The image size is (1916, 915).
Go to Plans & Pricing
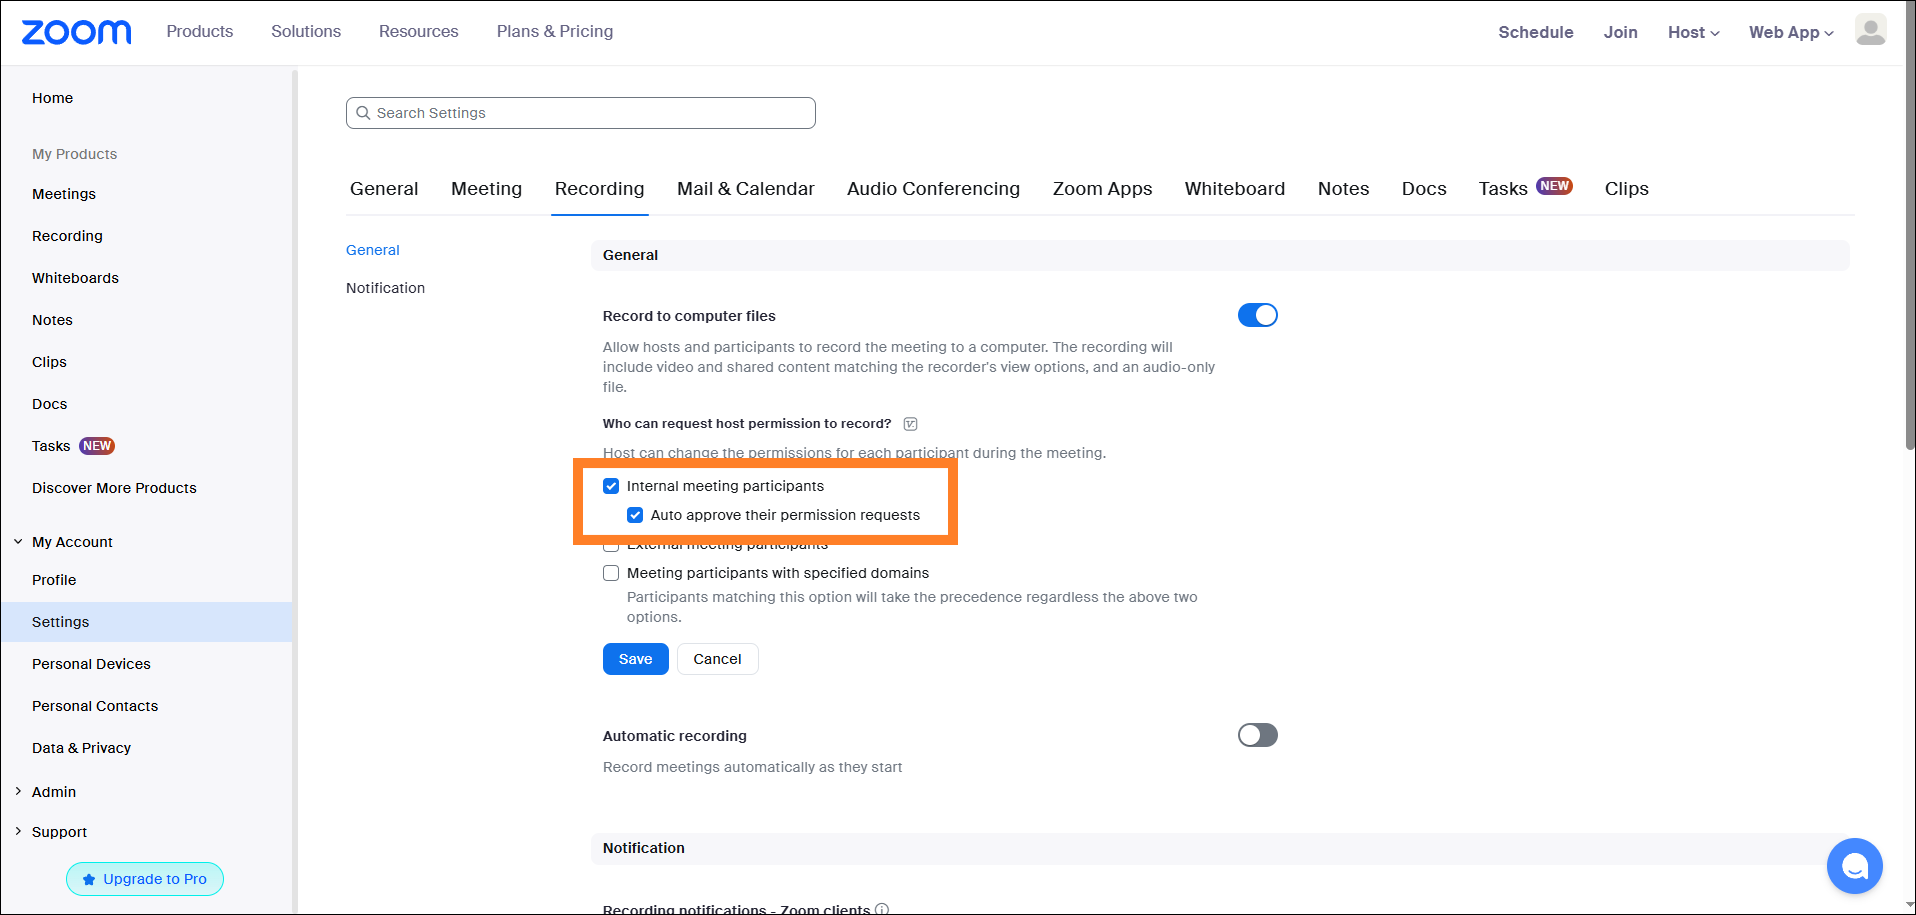click(555, 31)
